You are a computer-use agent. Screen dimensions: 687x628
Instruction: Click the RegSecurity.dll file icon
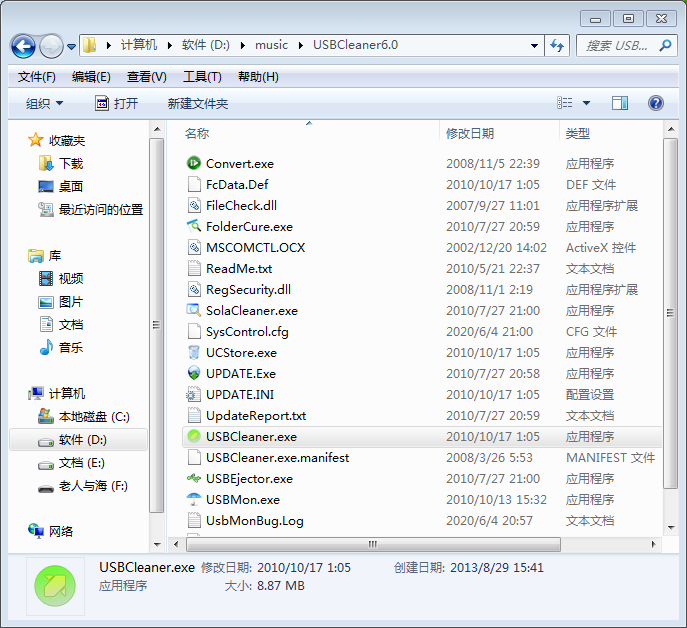click(x=194, y=290)
